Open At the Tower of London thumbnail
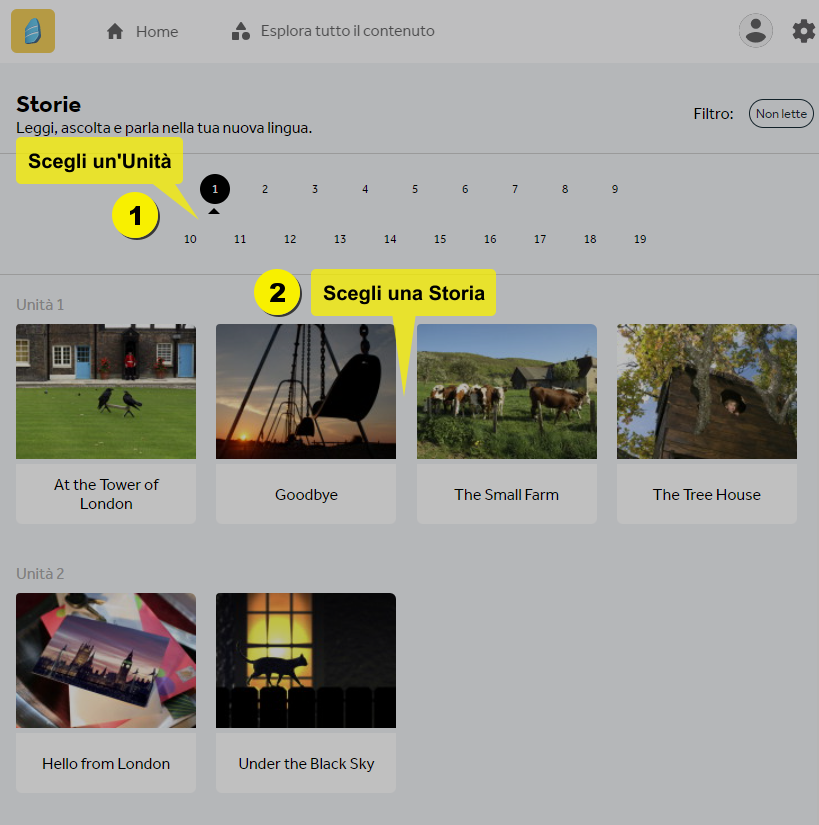 pos(106,391)
